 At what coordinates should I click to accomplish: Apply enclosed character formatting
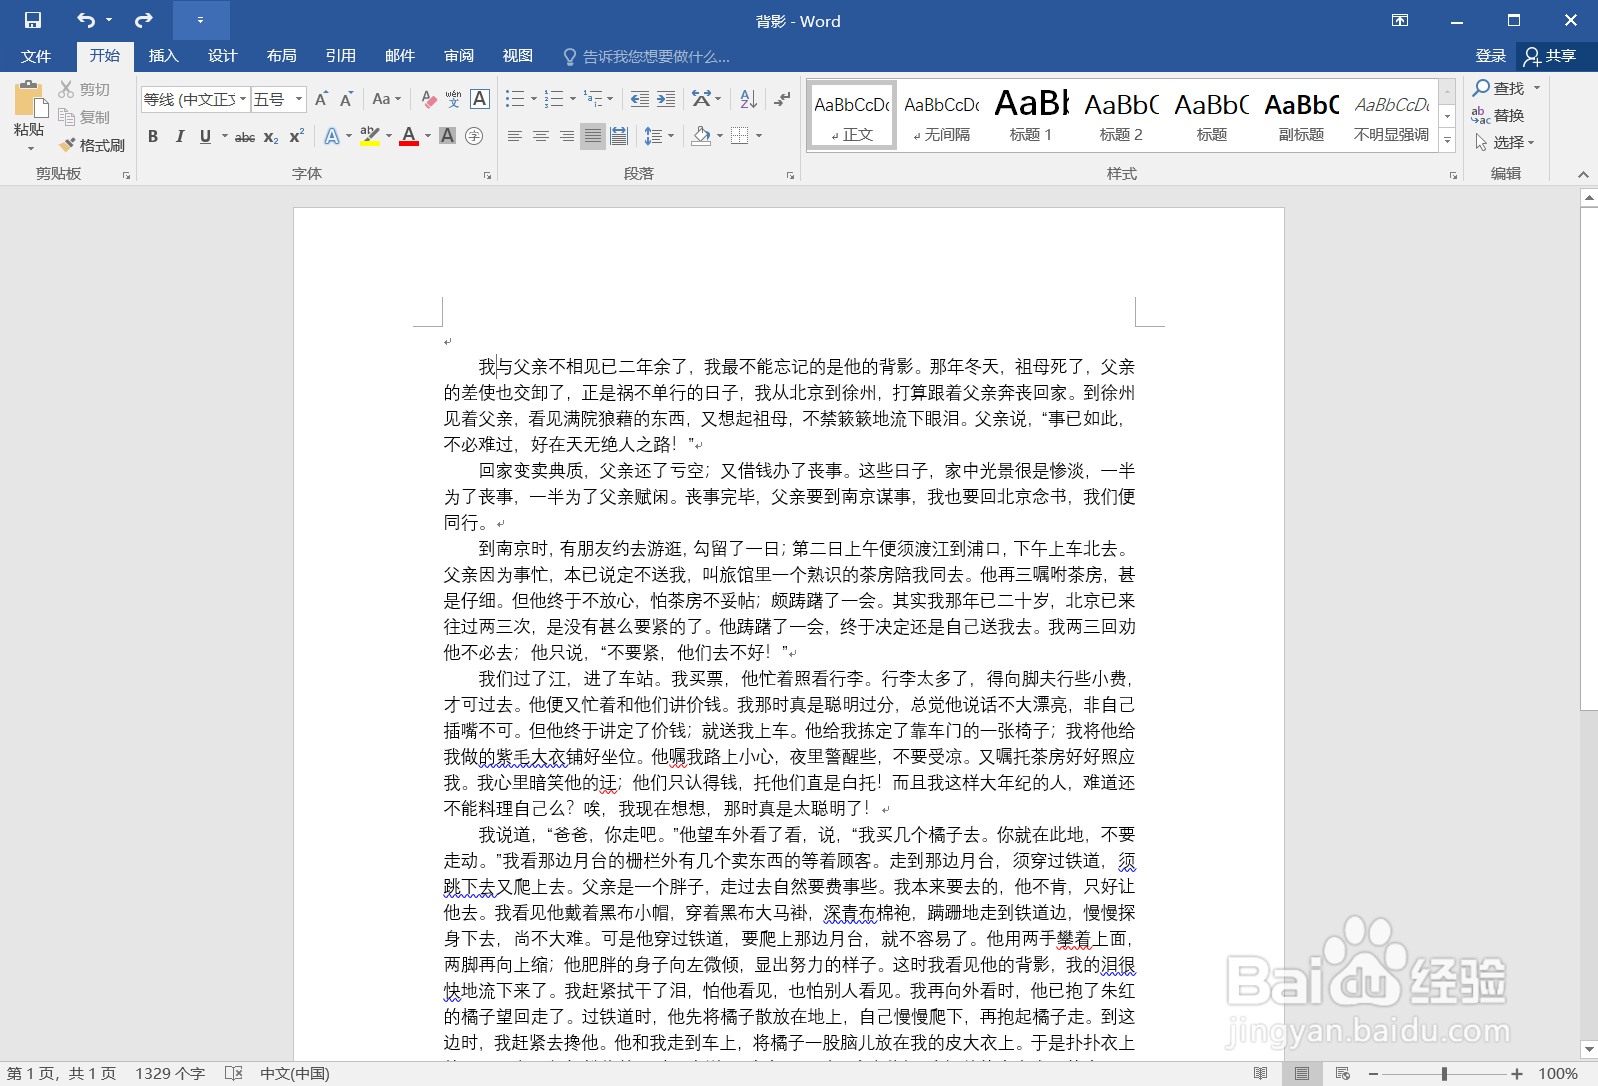point(474,136)
